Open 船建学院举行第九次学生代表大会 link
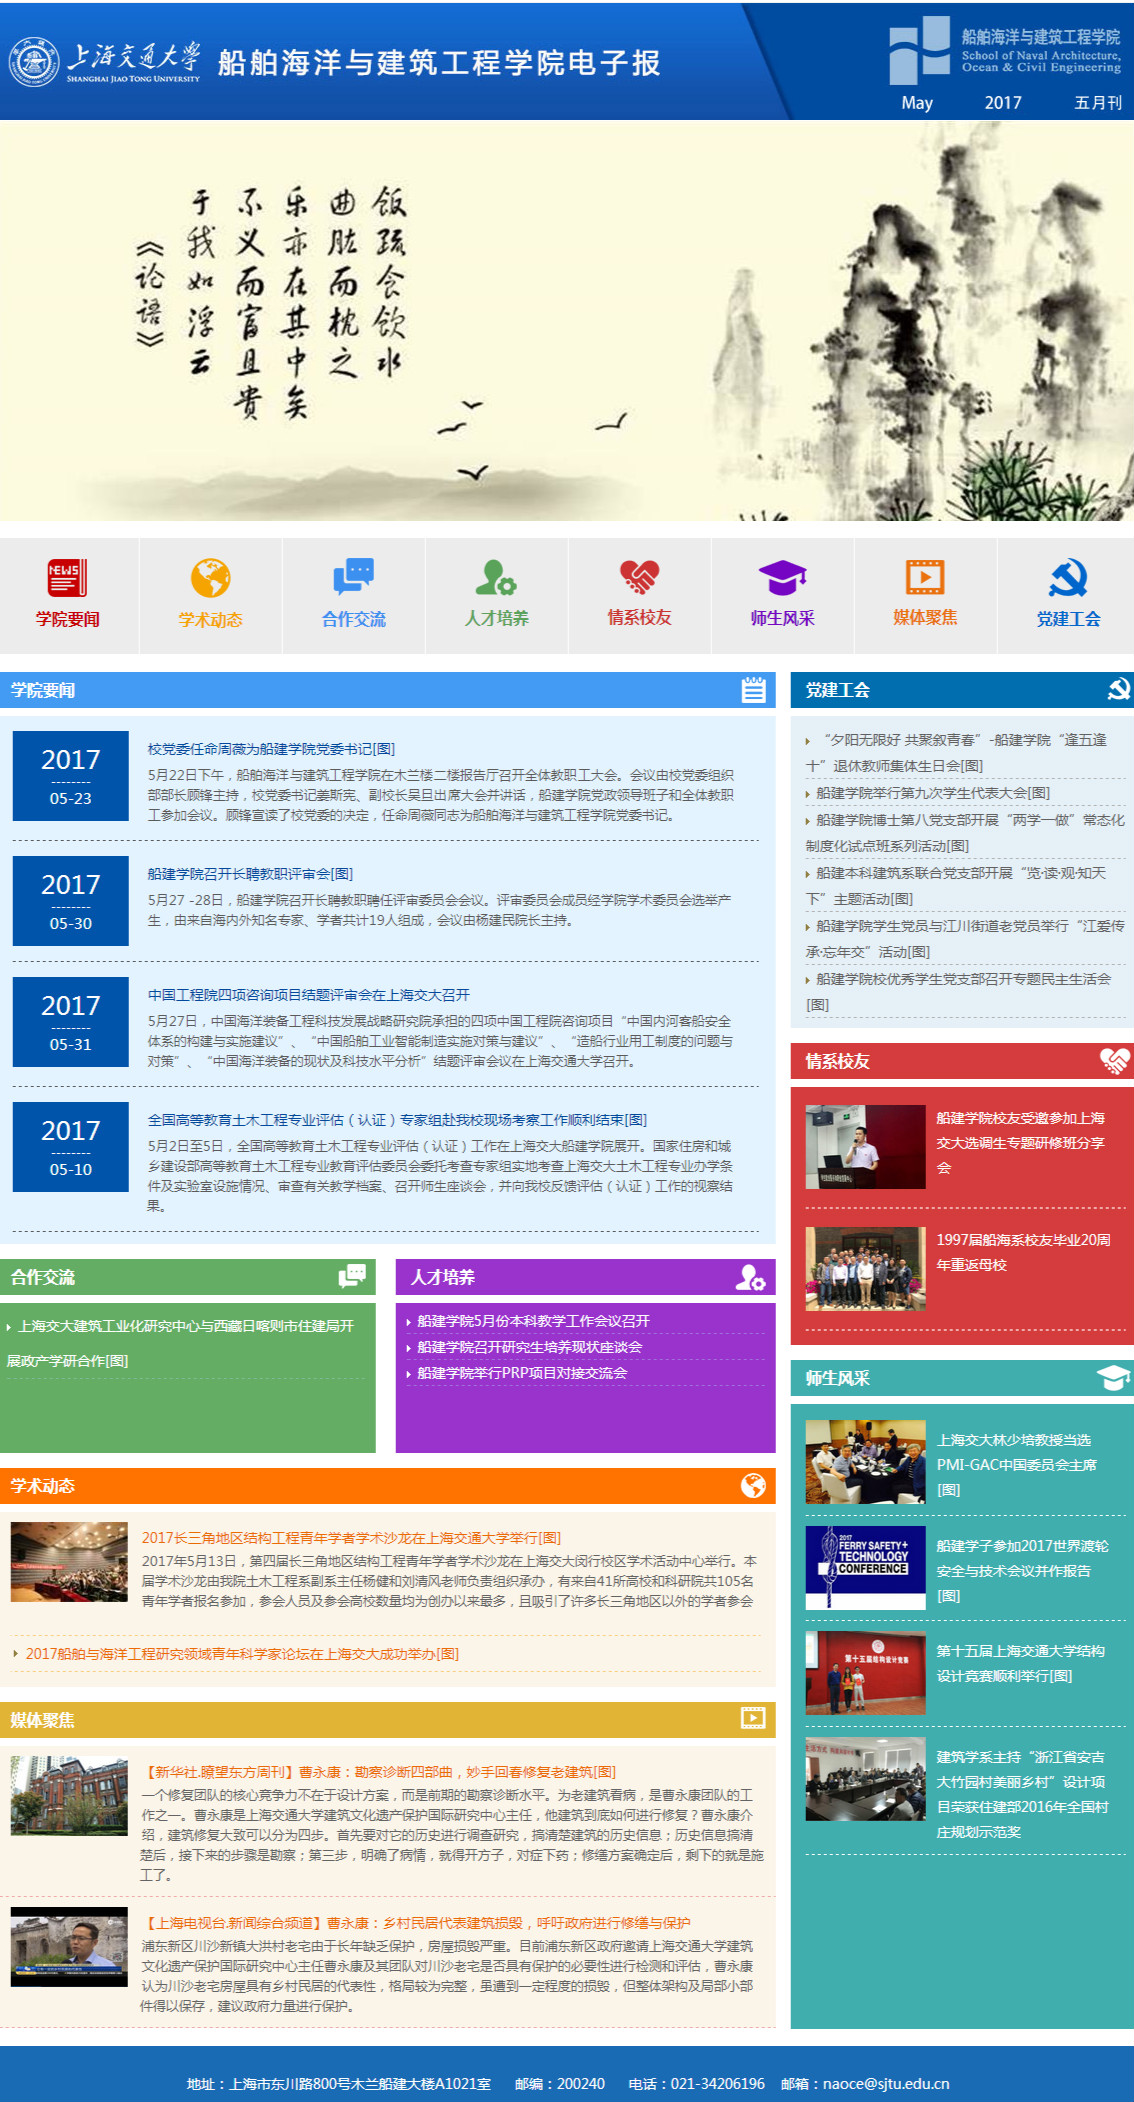Image resolution: width=1134 pixels, height=2102 pixels. click(x=932, y=793)
